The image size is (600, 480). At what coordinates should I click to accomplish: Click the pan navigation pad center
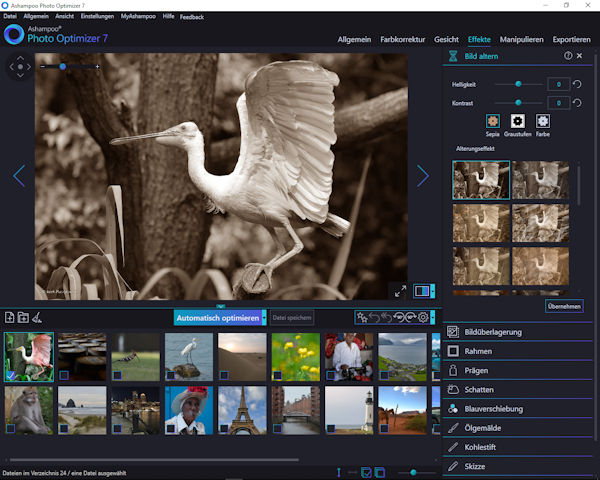point(20,67)
